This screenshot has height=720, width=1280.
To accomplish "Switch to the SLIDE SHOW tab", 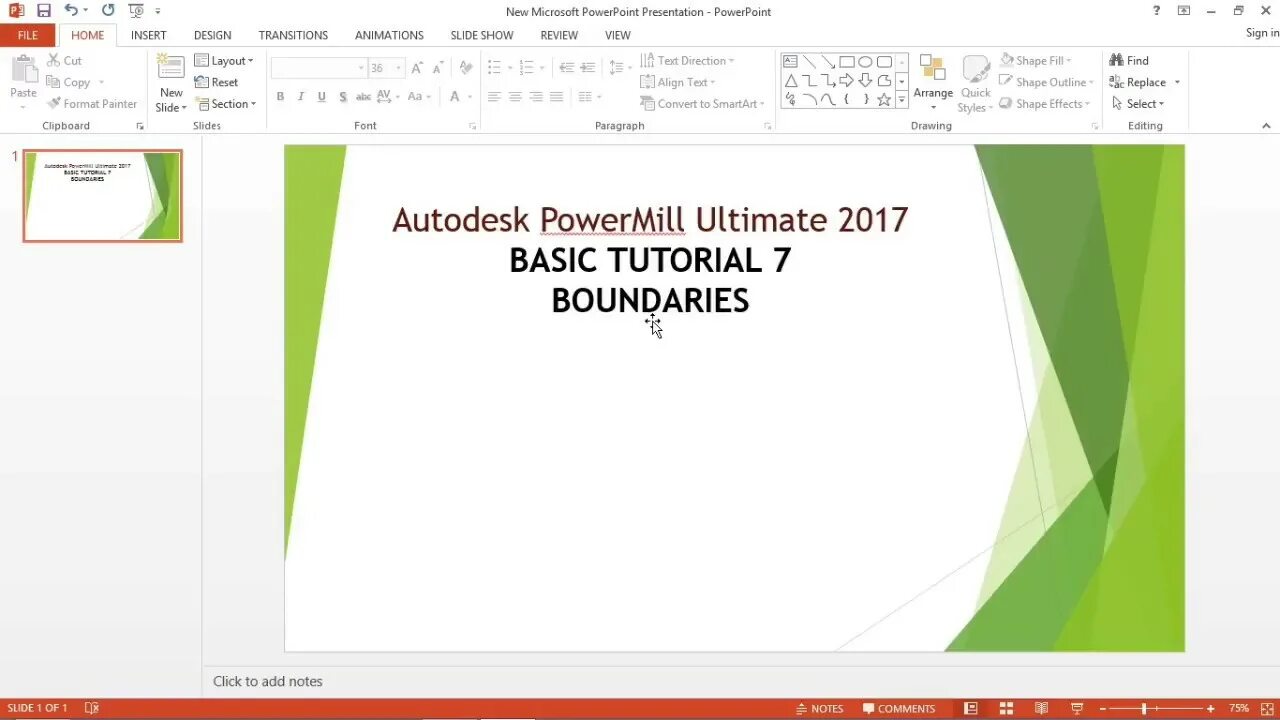I will 482,35.
